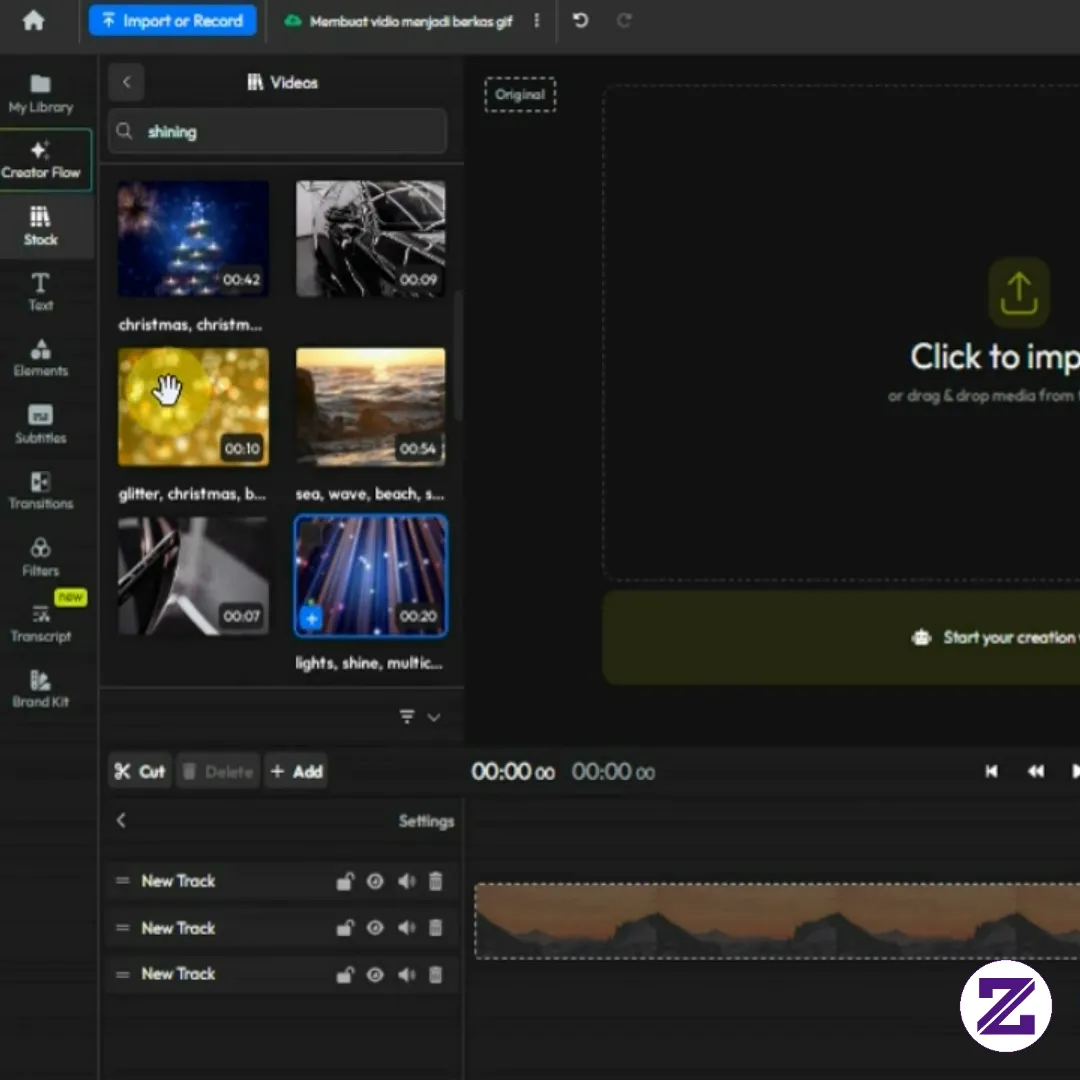Open the Filters panel

coord(41,557)
